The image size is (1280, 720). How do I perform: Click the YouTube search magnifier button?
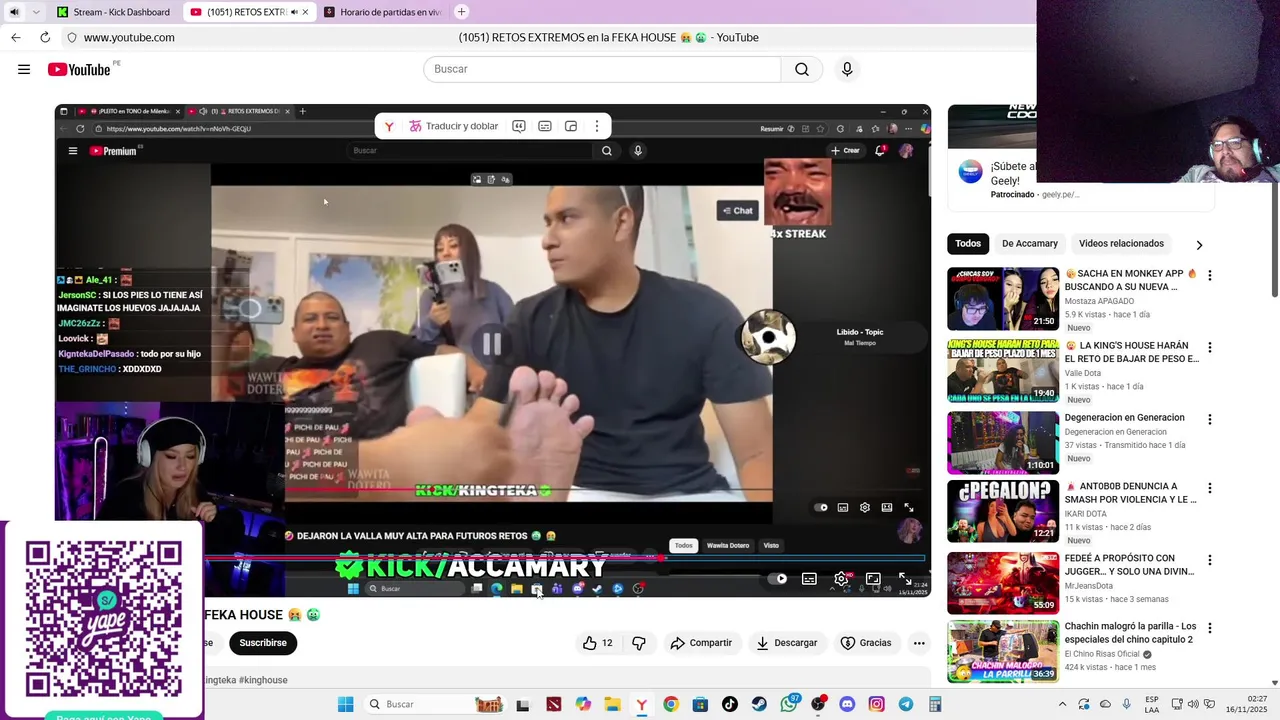pos(802,69)
